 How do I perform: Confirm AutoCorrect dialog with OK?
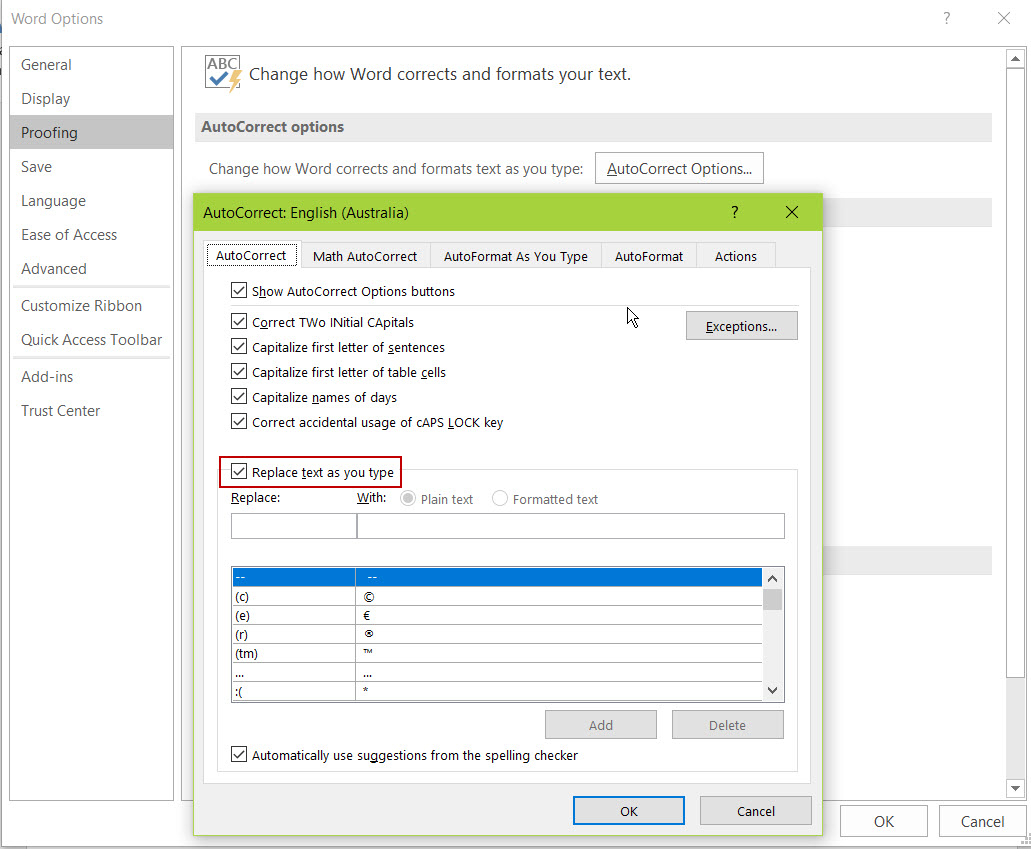(x=629, y=811)
